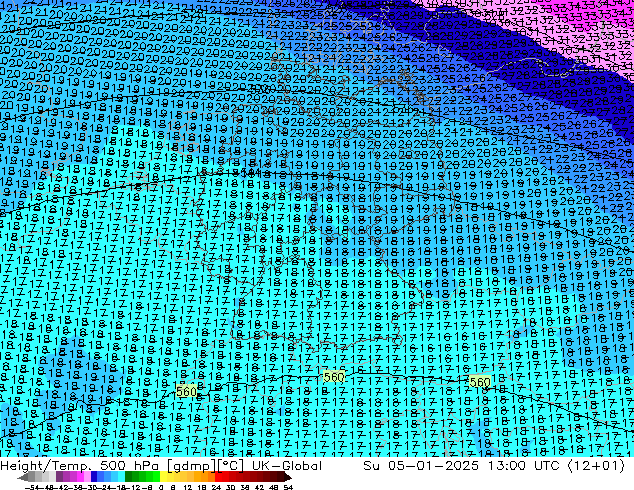Image resolution: width=634 pixels, height=490 pixels.
Task: Click the cyan swatch left of -18
Action: pyautogui.click(x=121, y=476)
